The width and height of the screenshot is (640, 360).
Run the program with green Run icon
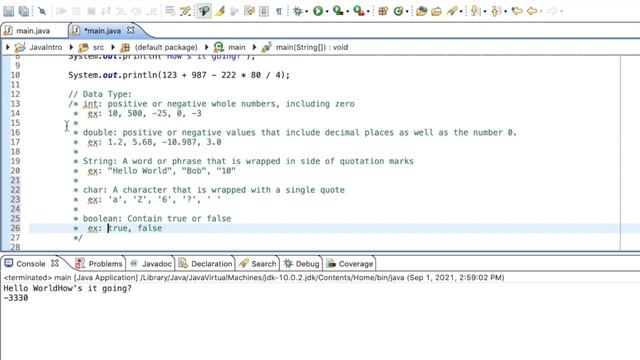click(x=318, y=11)
